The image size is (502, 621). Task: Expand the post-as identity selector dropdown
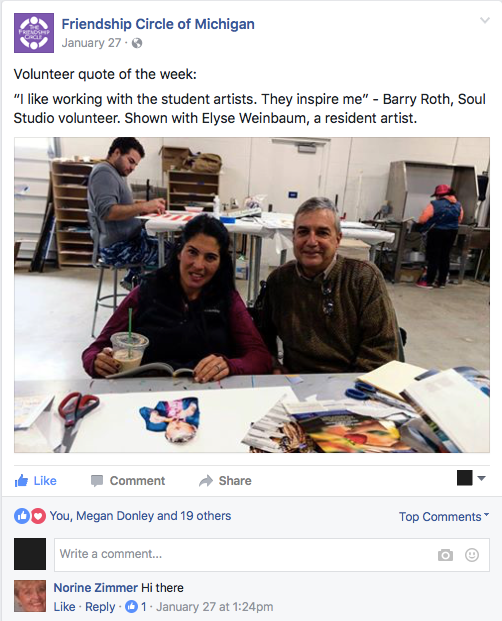click(471, 478)
